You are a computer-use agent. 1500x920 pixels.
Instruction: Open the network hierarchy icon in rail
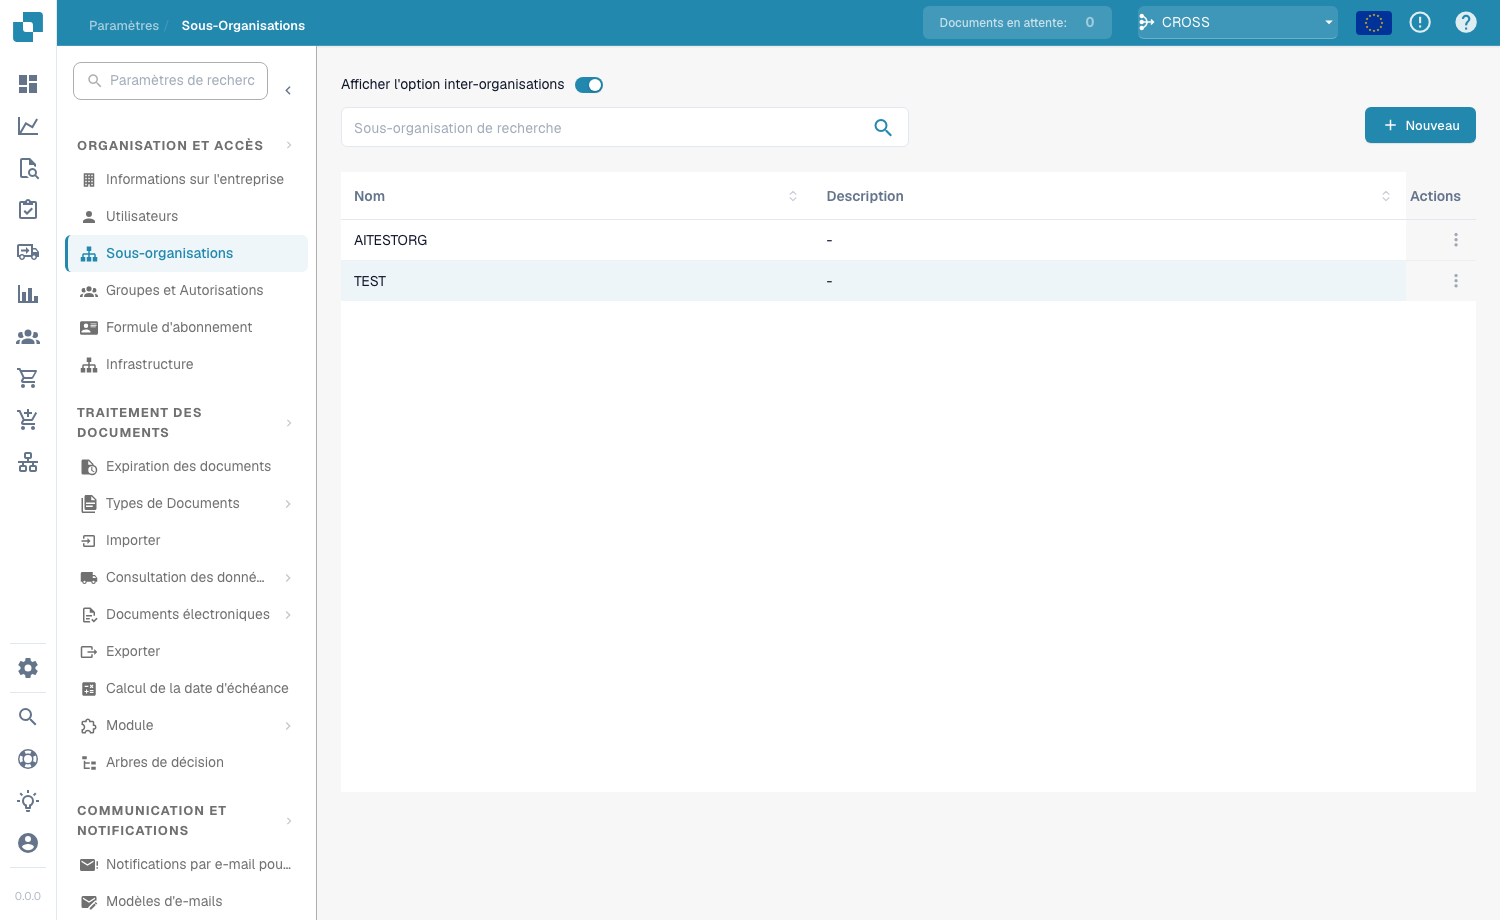tap(28, 462)
